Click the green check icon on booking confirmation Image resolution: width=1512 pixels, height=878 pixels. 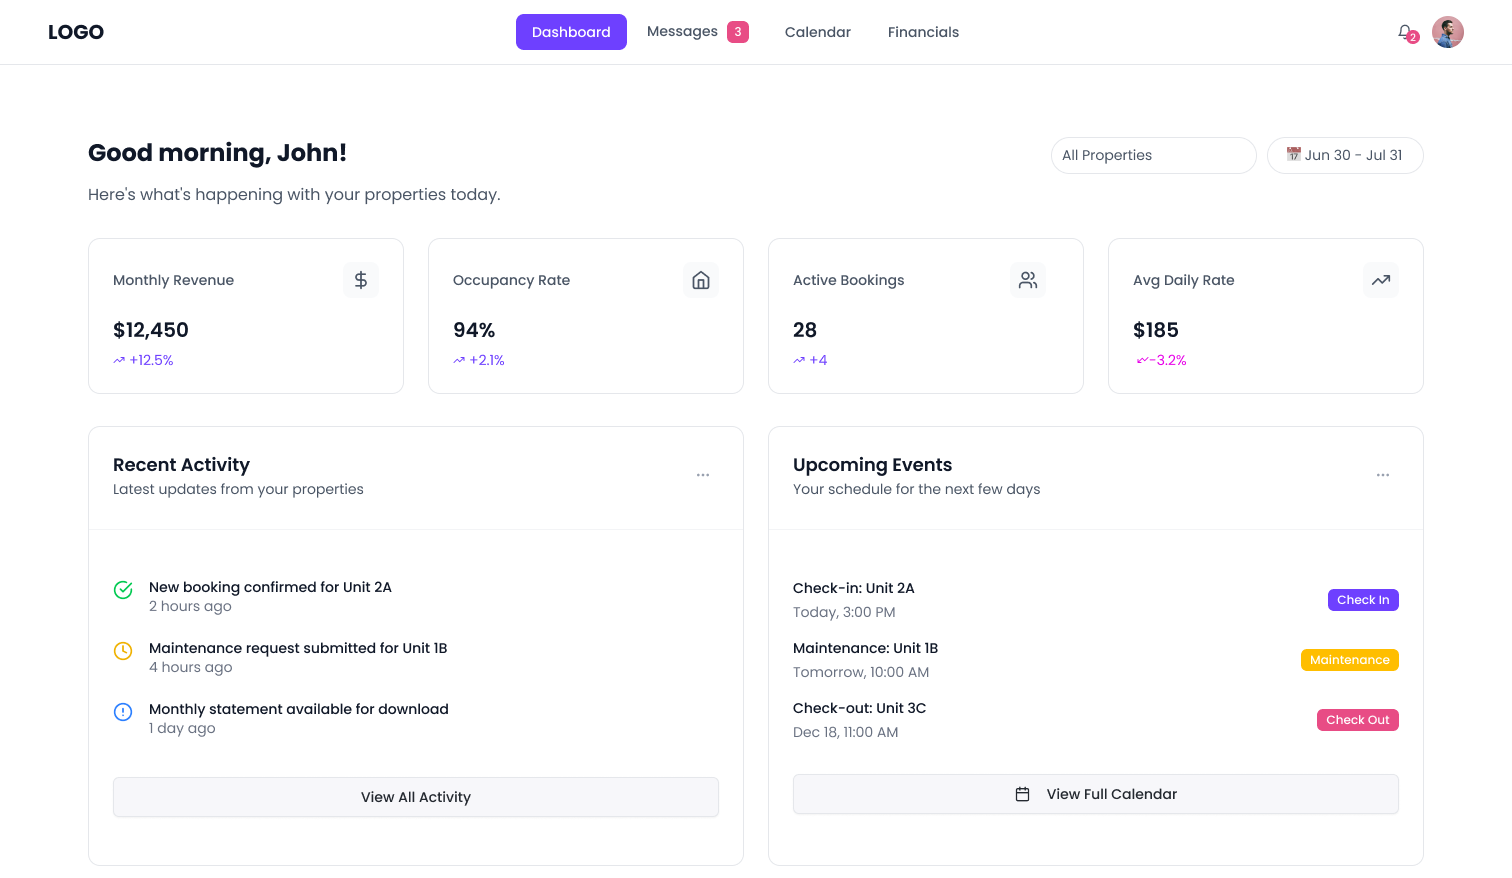tap(123, 590)
